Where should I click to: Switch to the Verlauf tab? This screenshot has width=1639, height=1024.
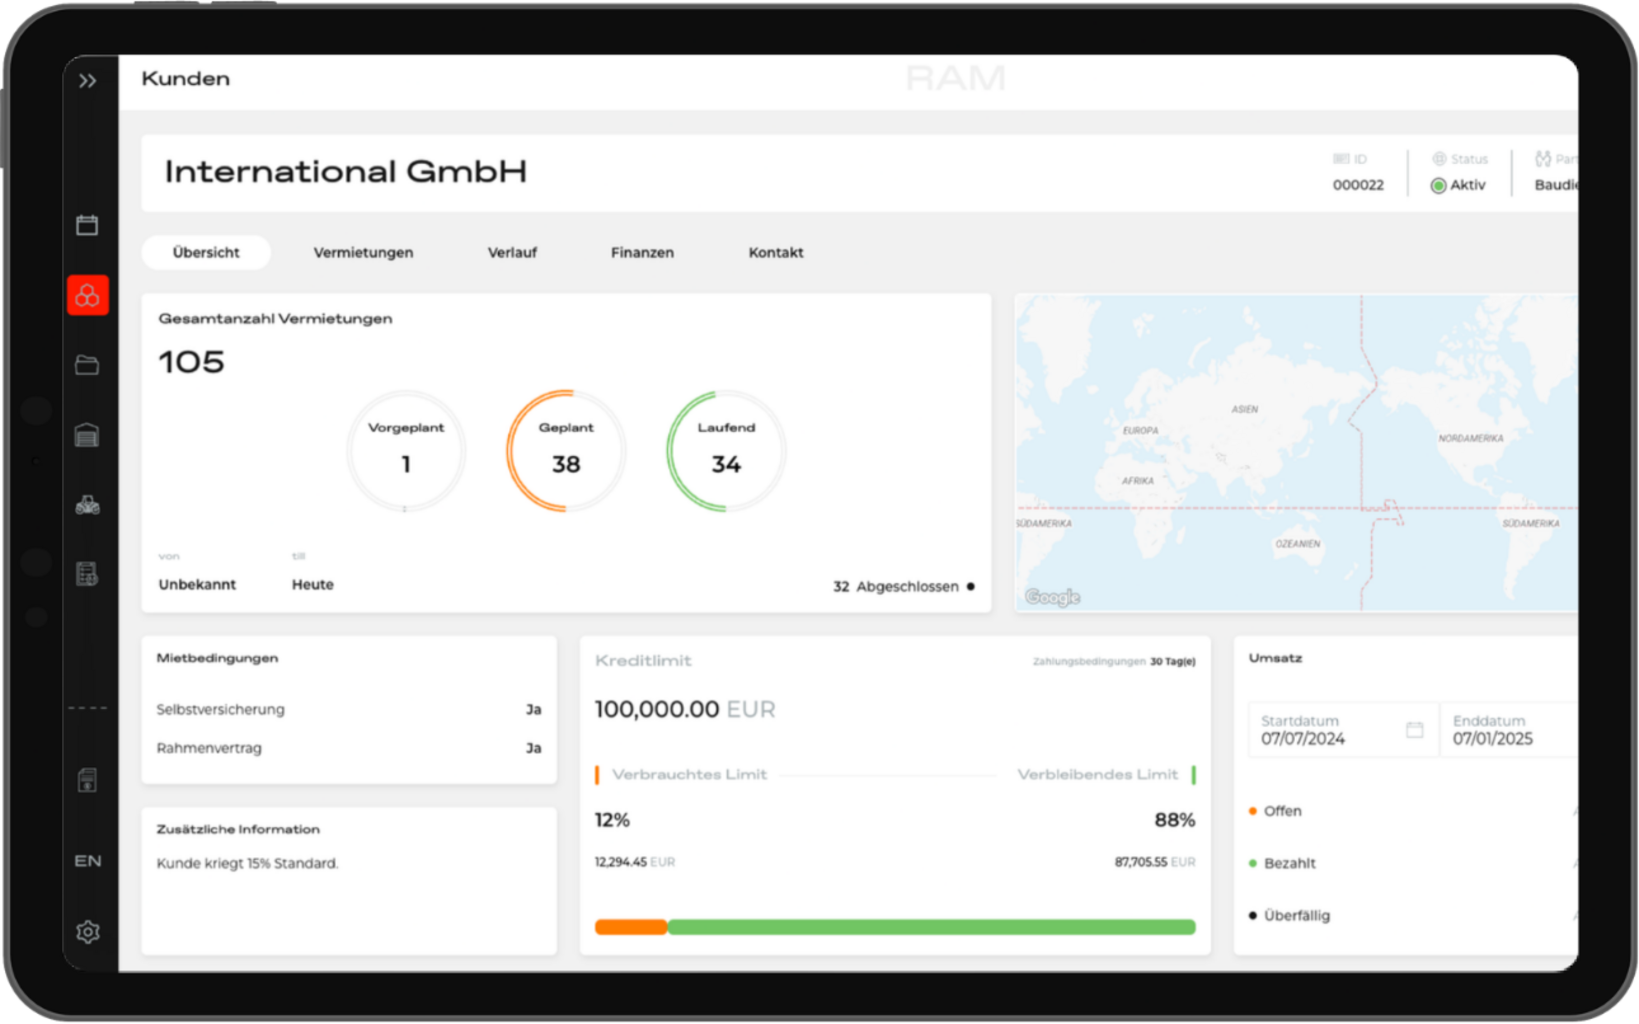coord(512,253)
